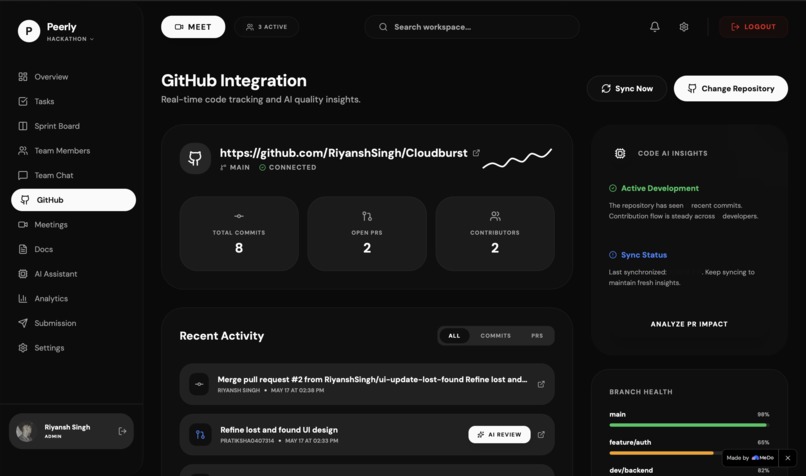Click Active Development insight heading
The width and height of the screenshot is (806, 476).
pyautogui.click(x=660, y=188)
